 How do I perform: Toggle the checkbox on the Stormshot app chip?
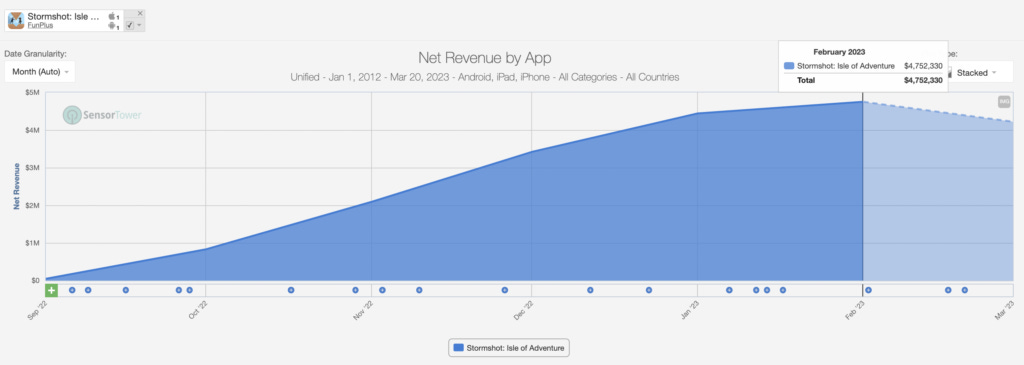pos(129,25)
